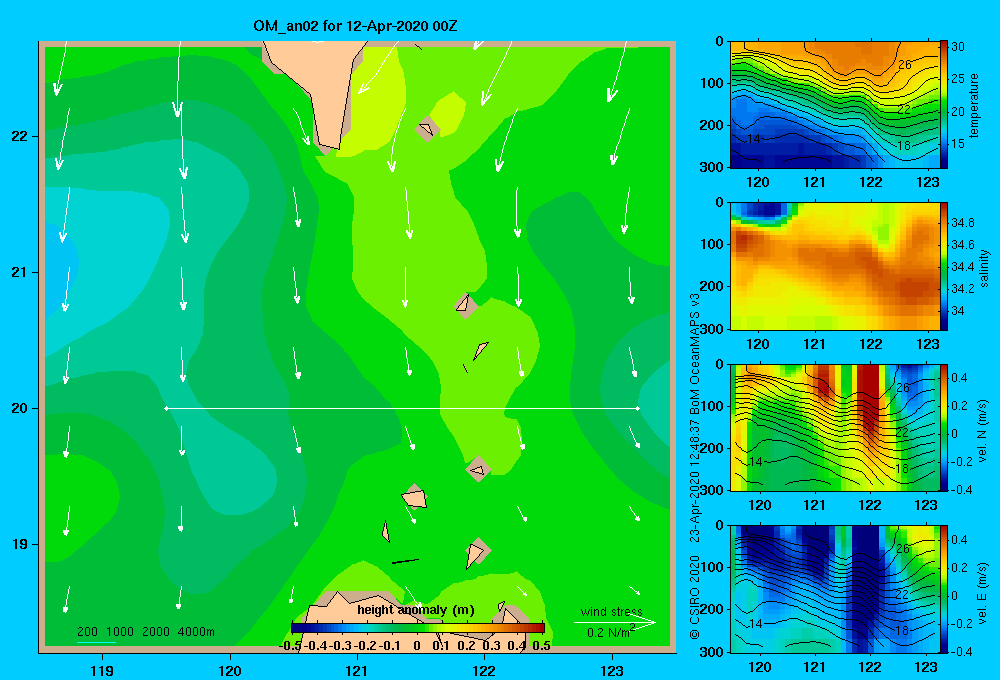Click the vertical 'salinity' axis label

coord(984,268)
